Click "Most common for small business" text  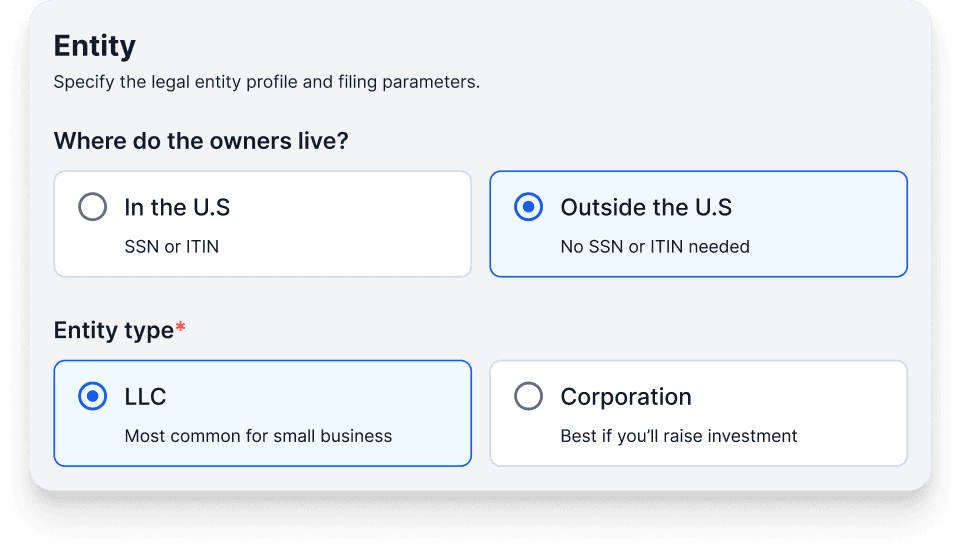click(258, 436)
